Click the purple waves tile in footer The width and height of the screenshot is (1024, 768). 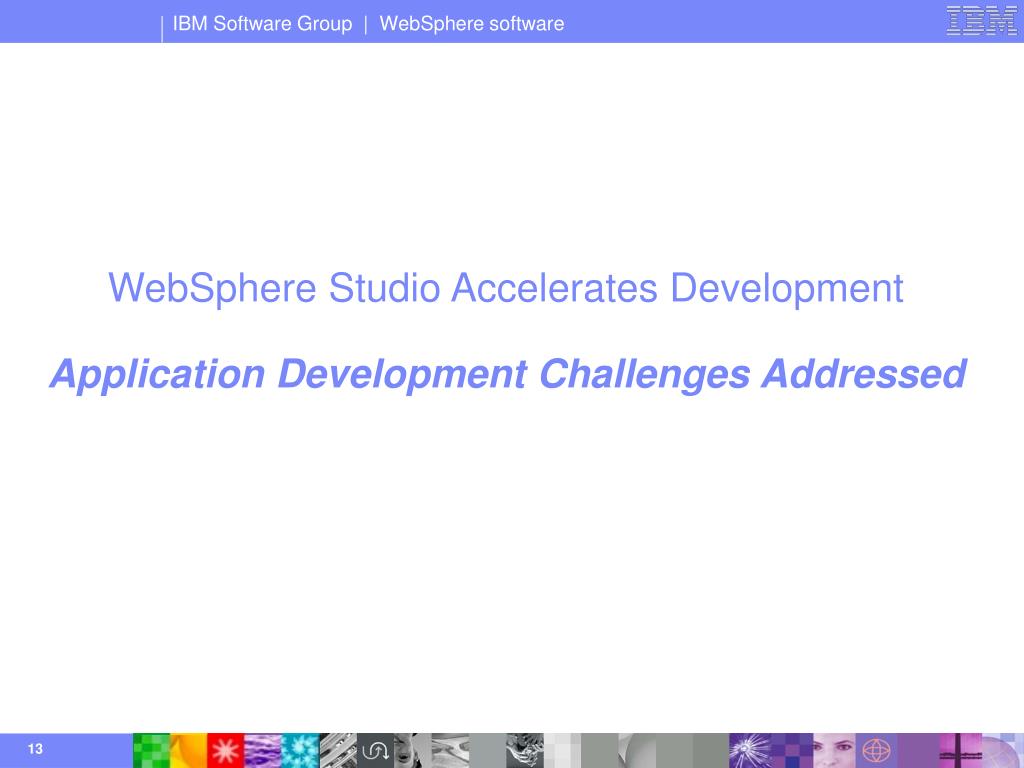click(x=263, y=750)
